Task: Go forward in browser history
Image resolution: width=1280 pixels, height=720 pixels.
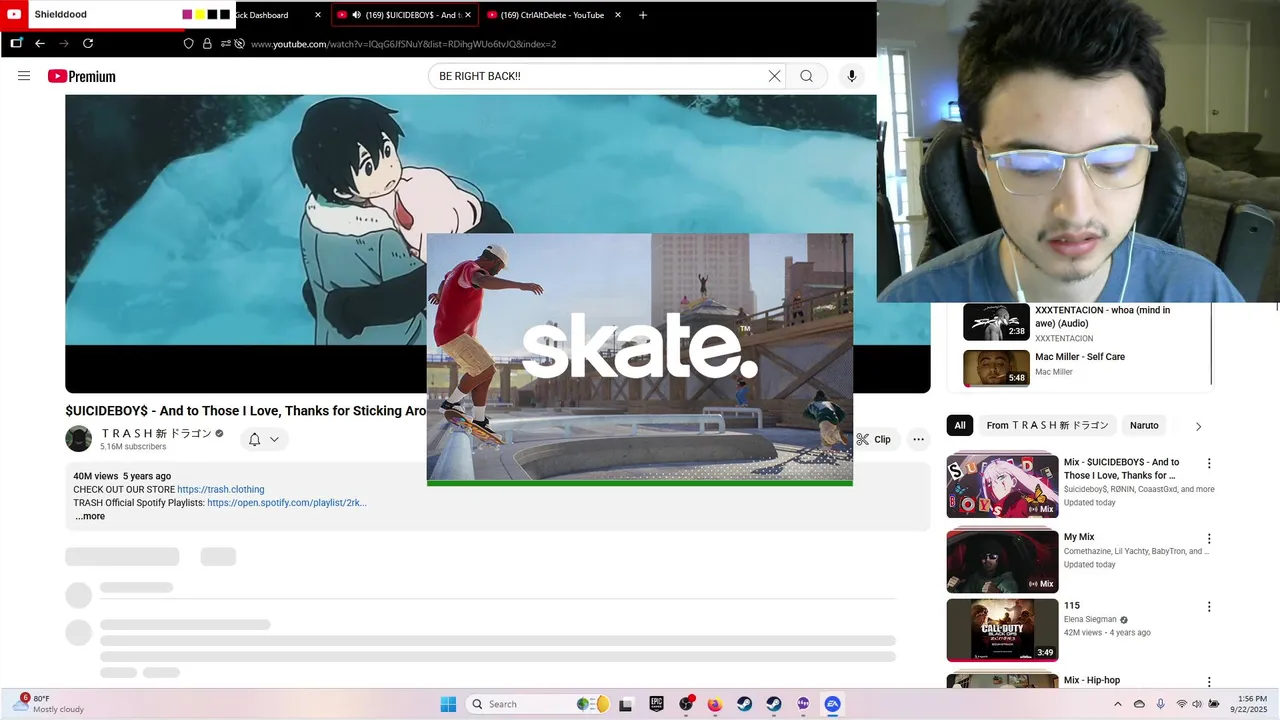Action: point(64,43)
